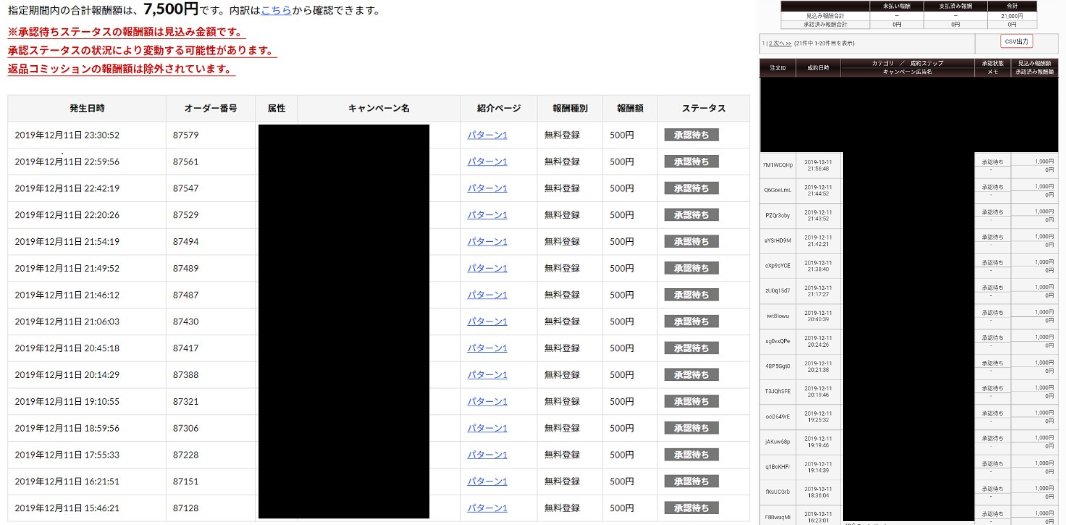This screenshot has width=1066, height=525.
Task: Select timestamp 2019年12月11日 20:45:18
Action: (67, 348)
